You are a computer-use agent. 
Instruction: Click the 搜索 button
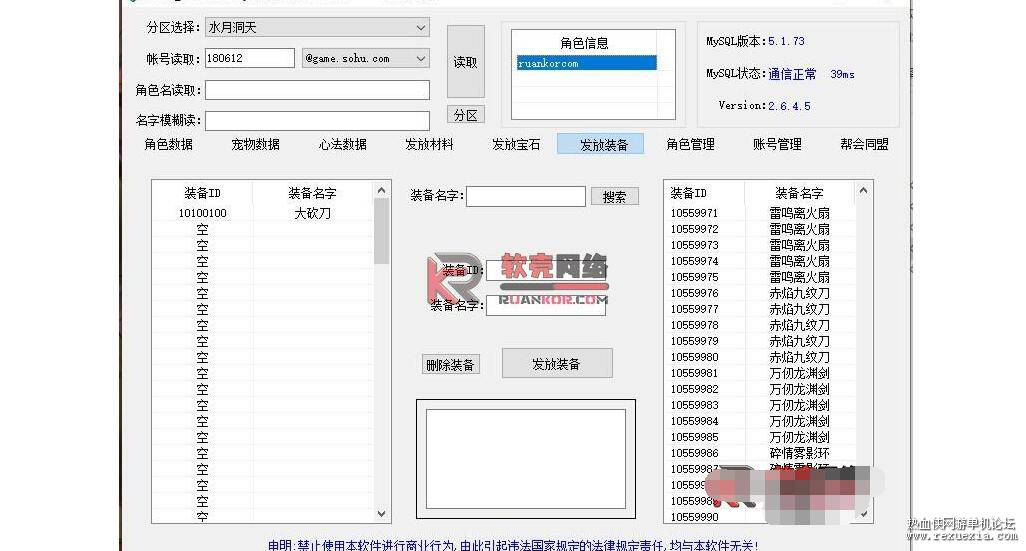tap(614, 196)
